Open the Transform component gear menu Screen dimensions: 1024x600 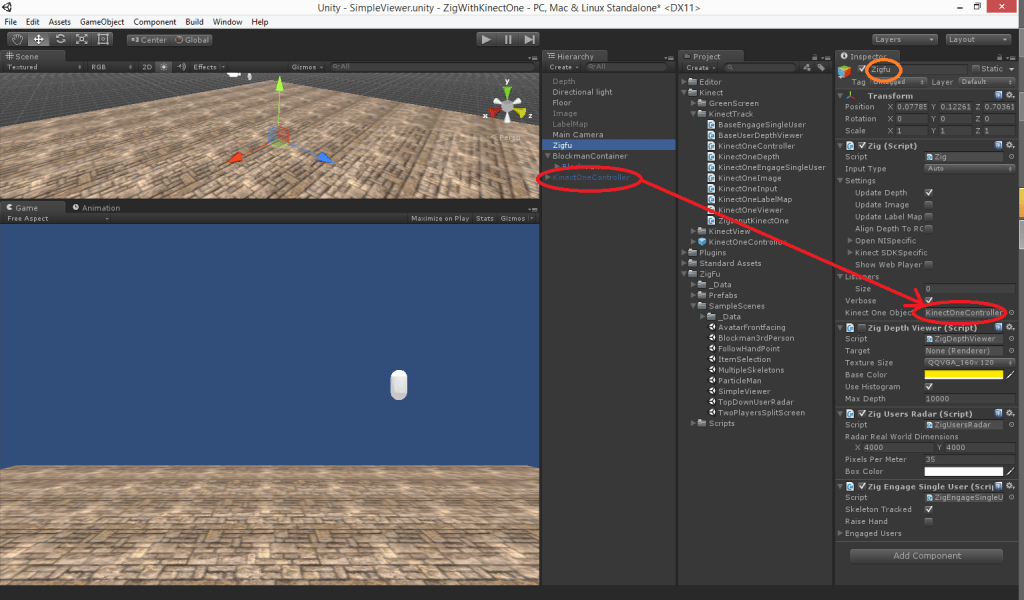pyautogui.click(x=1011, y=95)
